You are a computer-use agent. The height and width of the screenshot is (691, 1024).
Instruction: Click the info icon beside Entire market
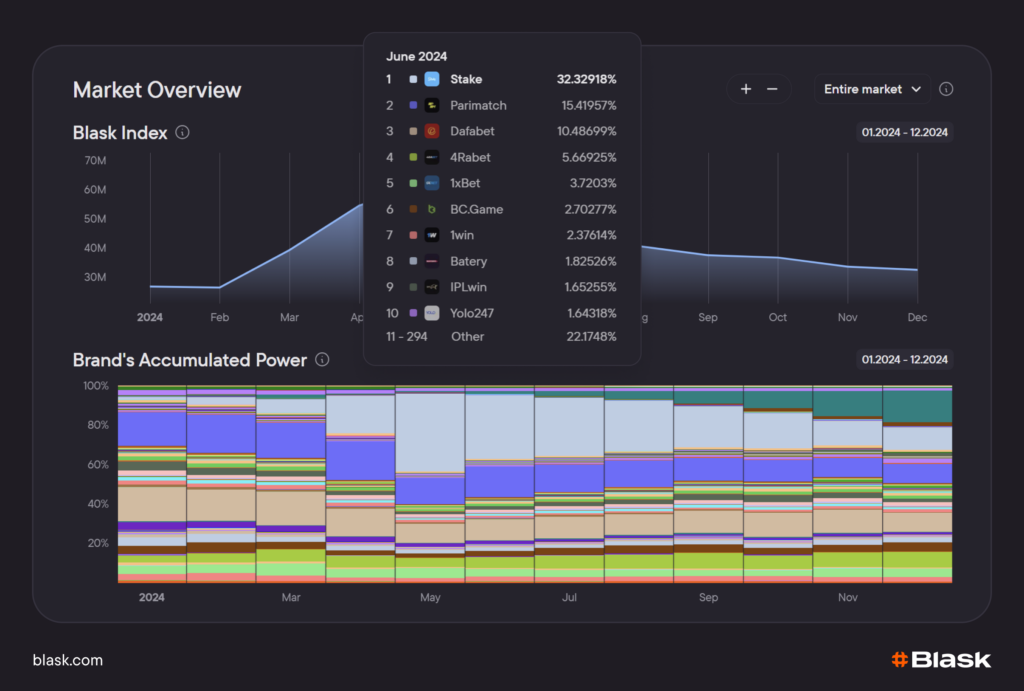coord(946,89)
